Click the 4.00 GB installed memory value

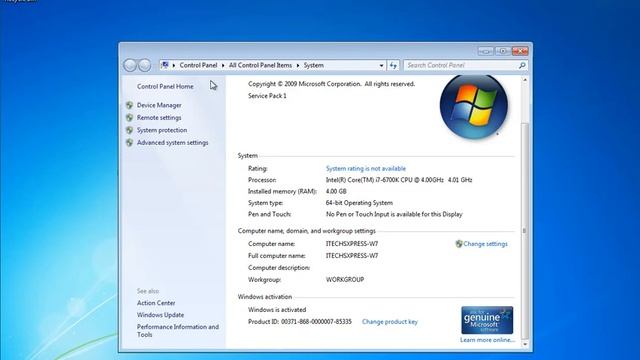pos(336,191)
